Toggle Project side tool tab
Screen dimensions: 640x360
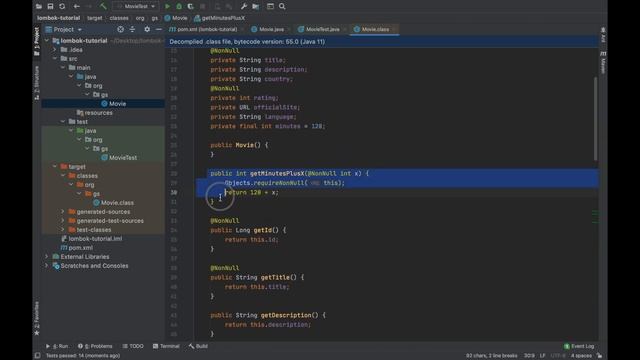(37, 41)
